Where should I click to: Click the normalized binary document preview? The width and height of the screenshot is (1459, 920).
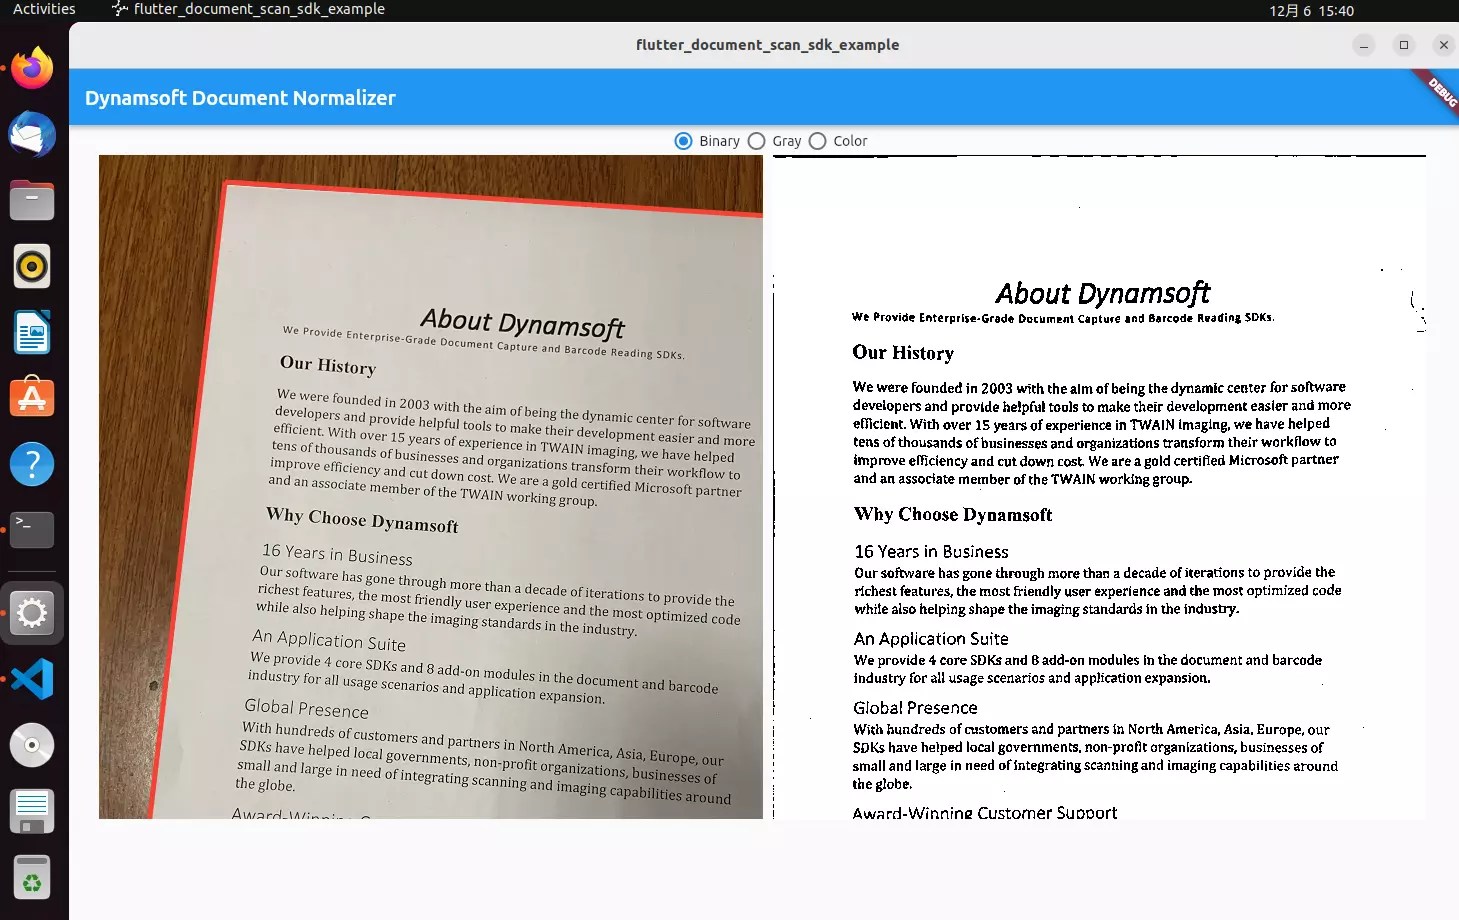coord(1098,490)
